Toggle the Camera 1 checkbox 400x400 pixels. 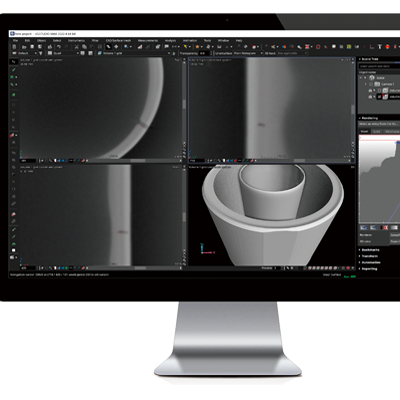pyautogui.click(x=371, y=84)
